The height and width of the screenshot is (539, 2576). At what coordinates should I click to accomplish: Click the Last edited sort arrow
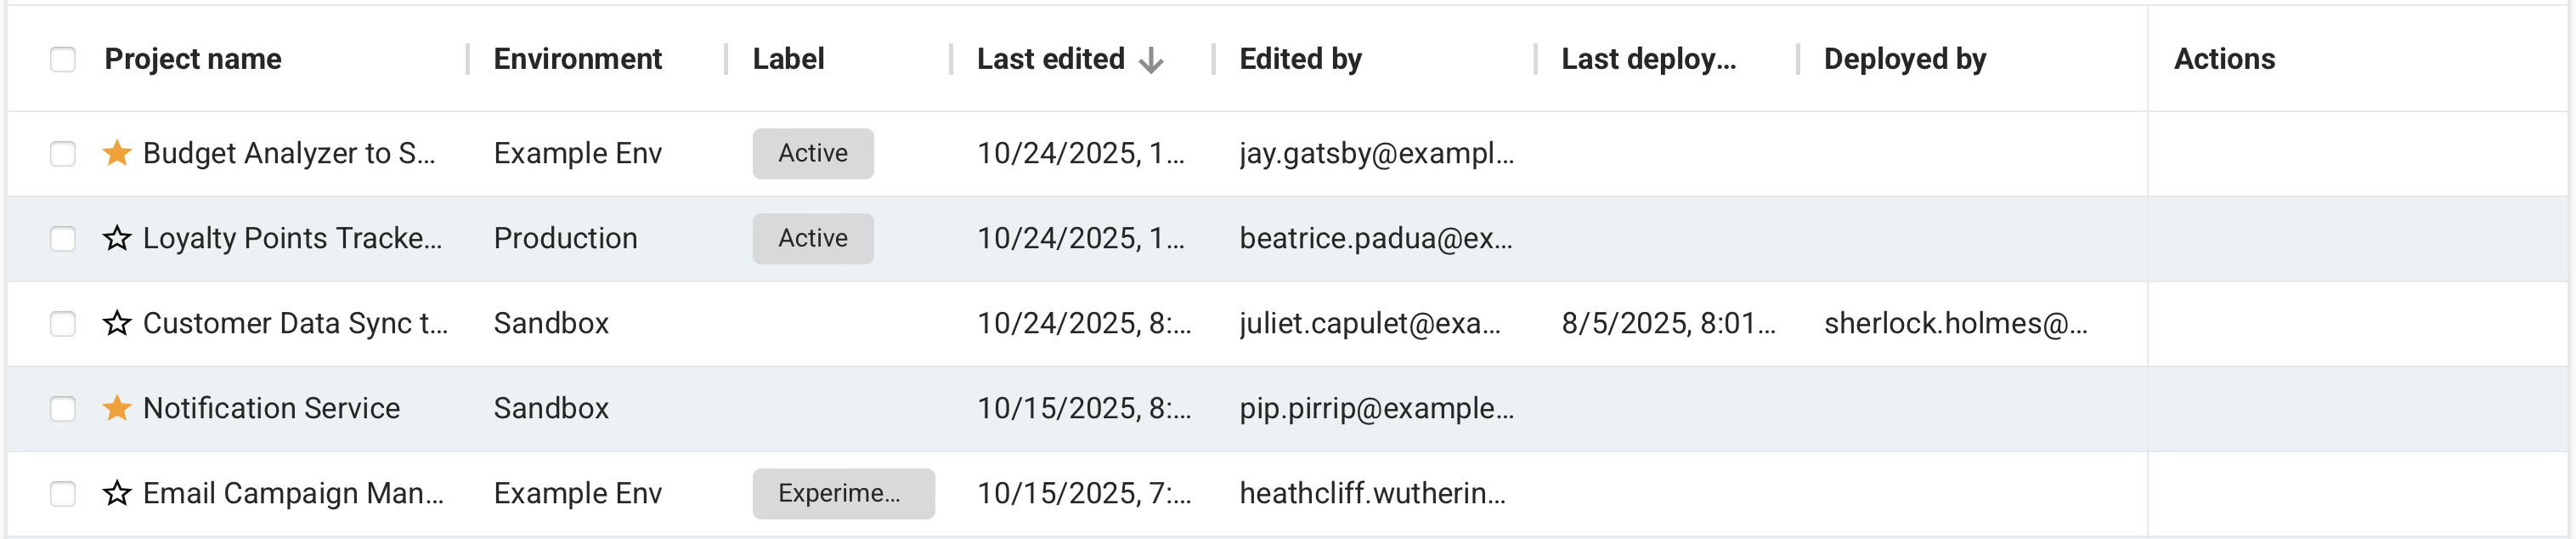[x=1151, y=60]
